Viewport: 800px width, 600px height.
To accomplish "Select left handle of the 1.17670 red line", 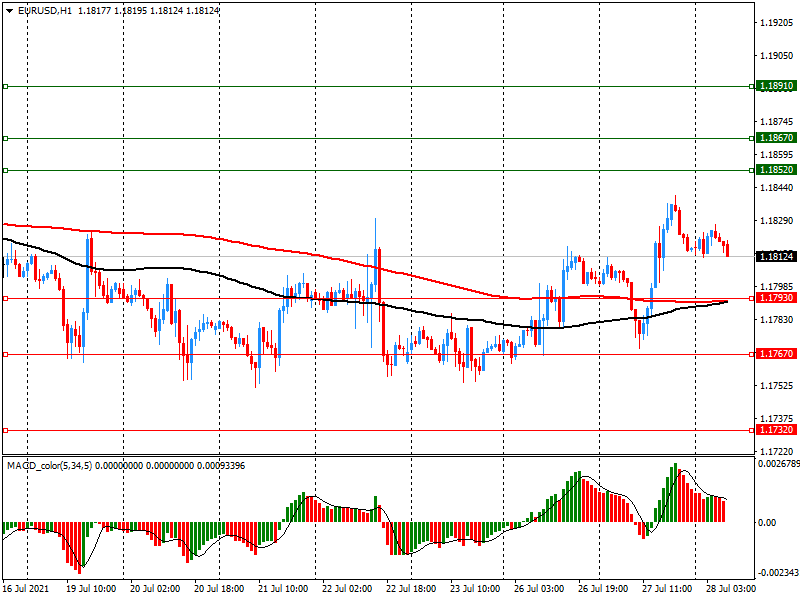I will point(6,354).
